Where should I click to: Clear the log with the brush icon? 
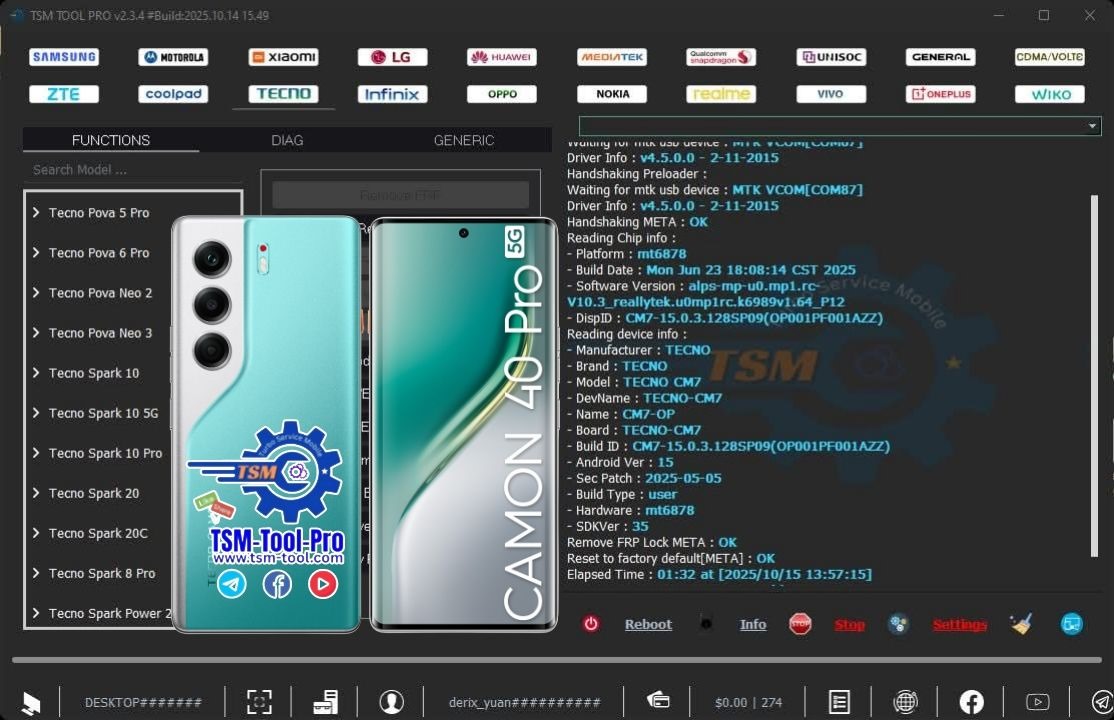click(1021, 623)
